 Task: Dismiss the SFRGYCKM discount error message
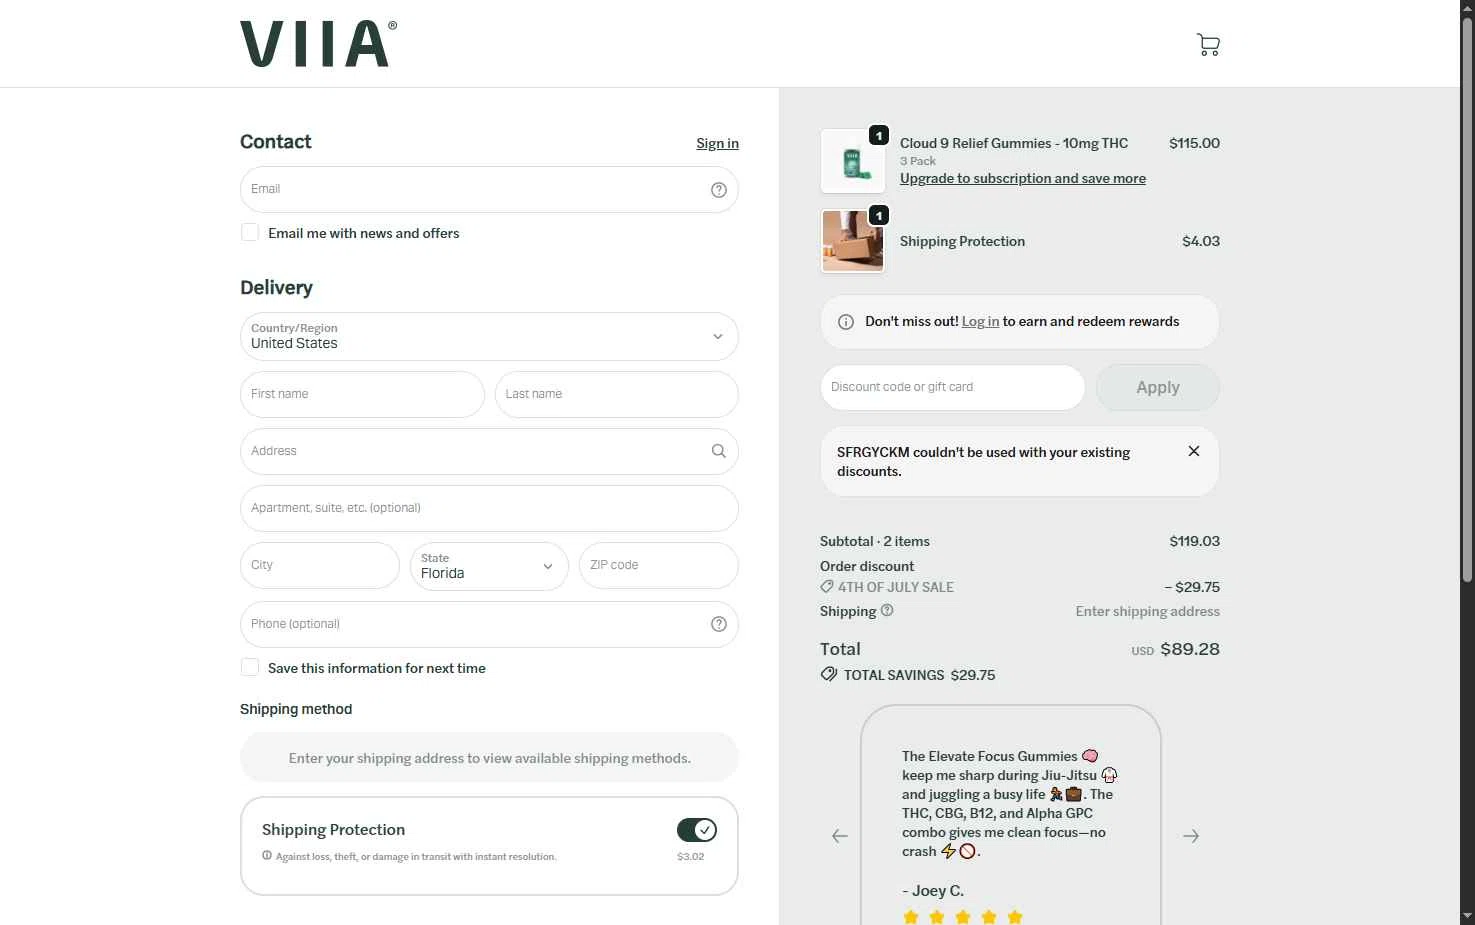pyautogui.click(x=1193, y=451)
